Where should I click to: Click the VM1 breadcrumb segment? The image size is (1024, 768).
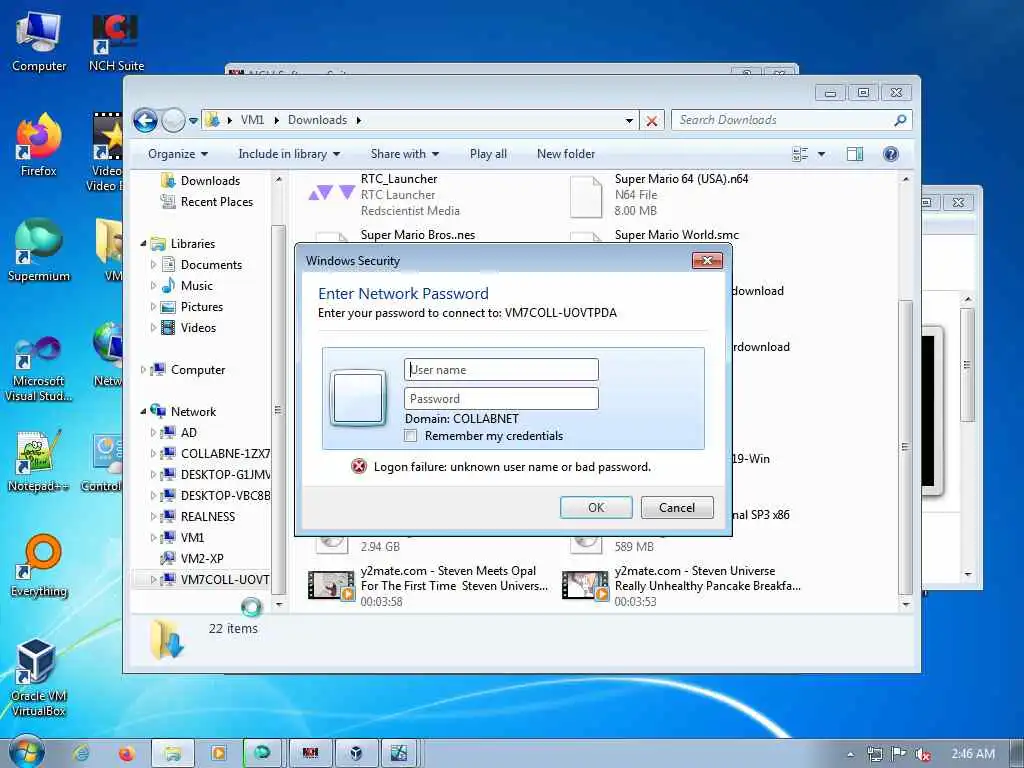pyautogui.click(x=252, y=120)
